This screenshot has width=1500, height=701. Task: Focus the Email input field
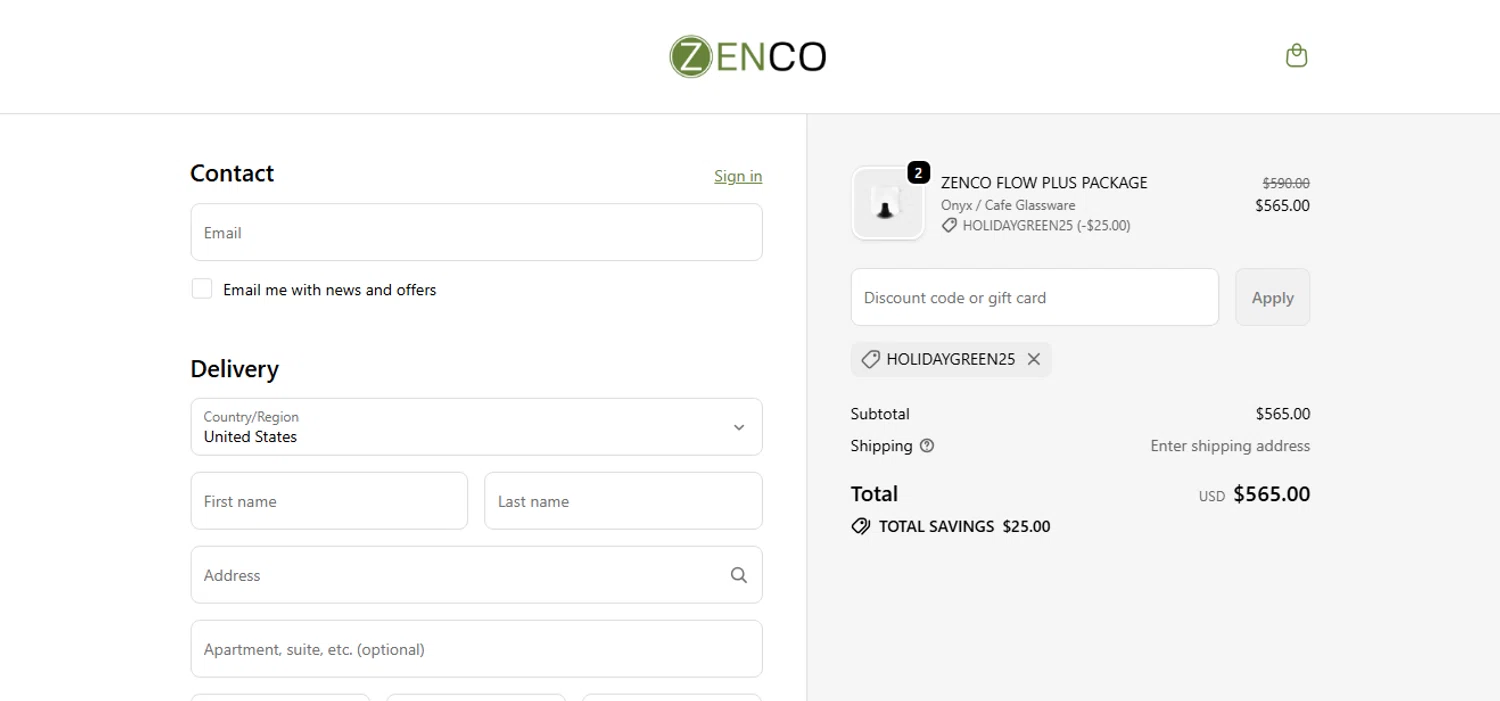[x=476, y=233]
